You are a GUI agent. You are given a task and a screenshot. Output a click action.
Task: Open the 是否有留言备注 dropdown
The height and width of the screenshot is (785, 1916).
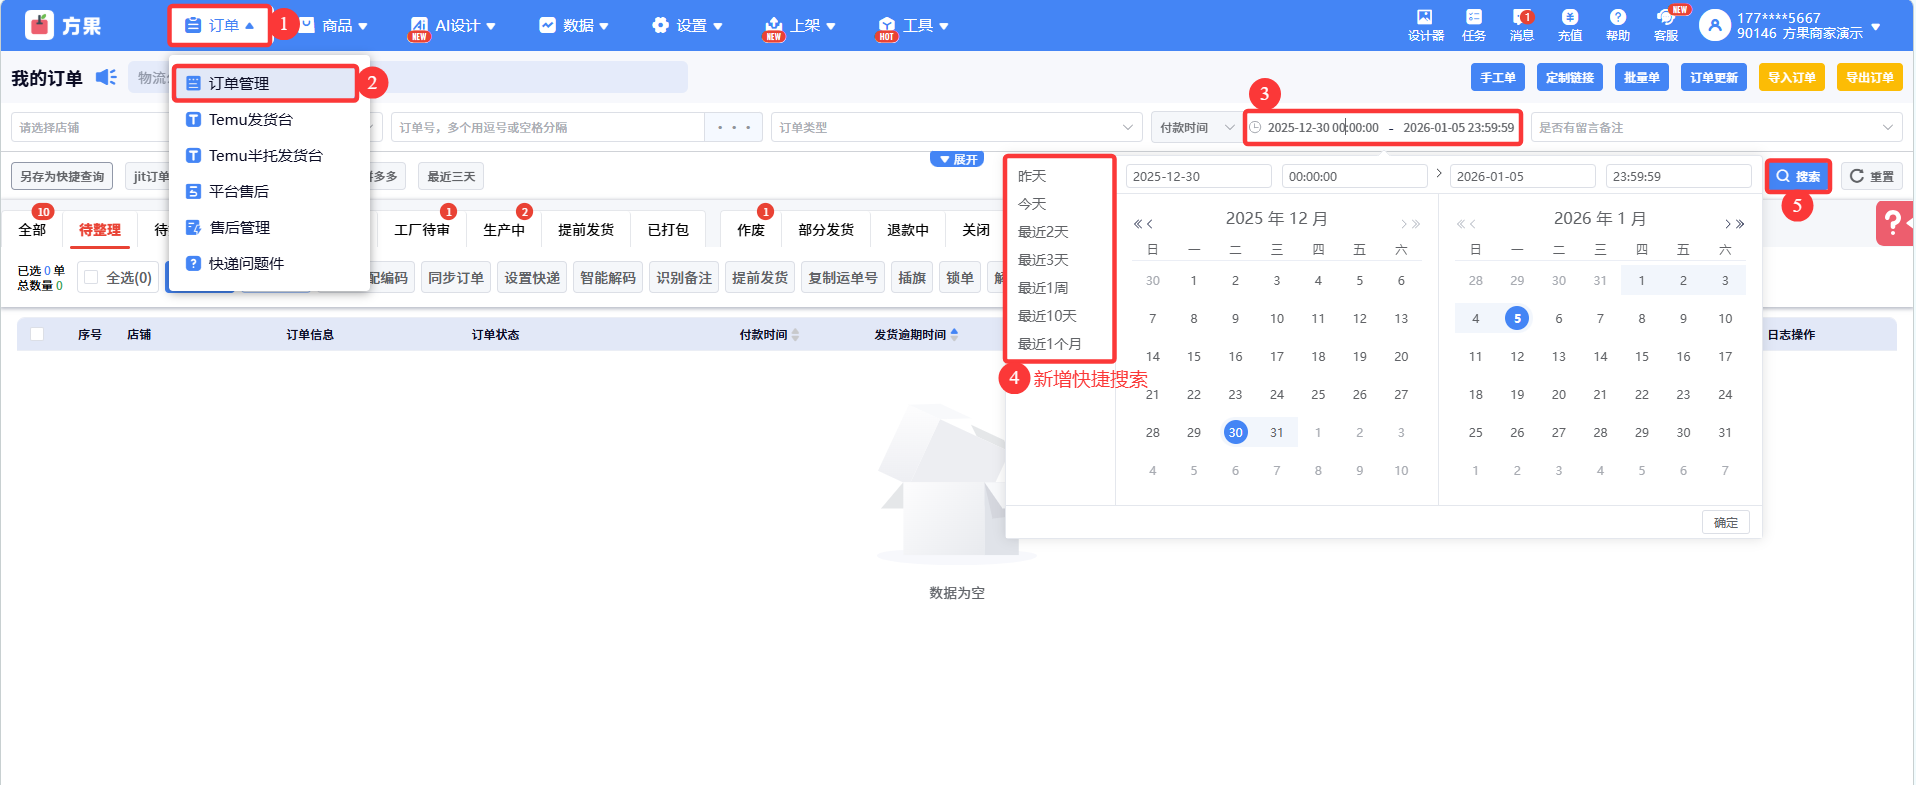tap(1716, 128)
